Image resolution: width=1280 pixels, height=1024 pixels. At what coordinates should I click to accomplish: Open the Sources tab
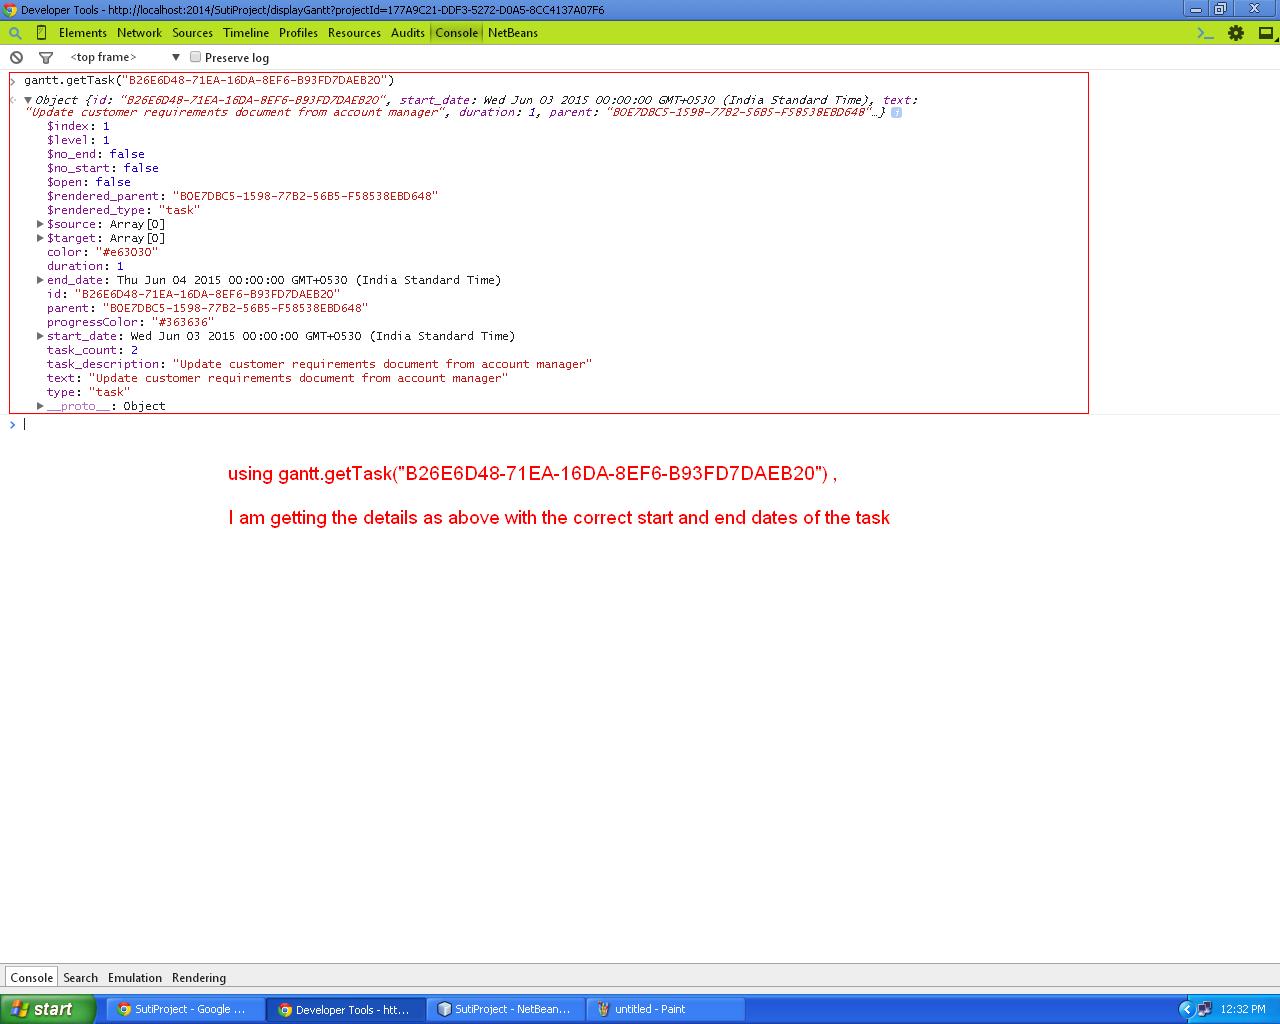[192, 33]
